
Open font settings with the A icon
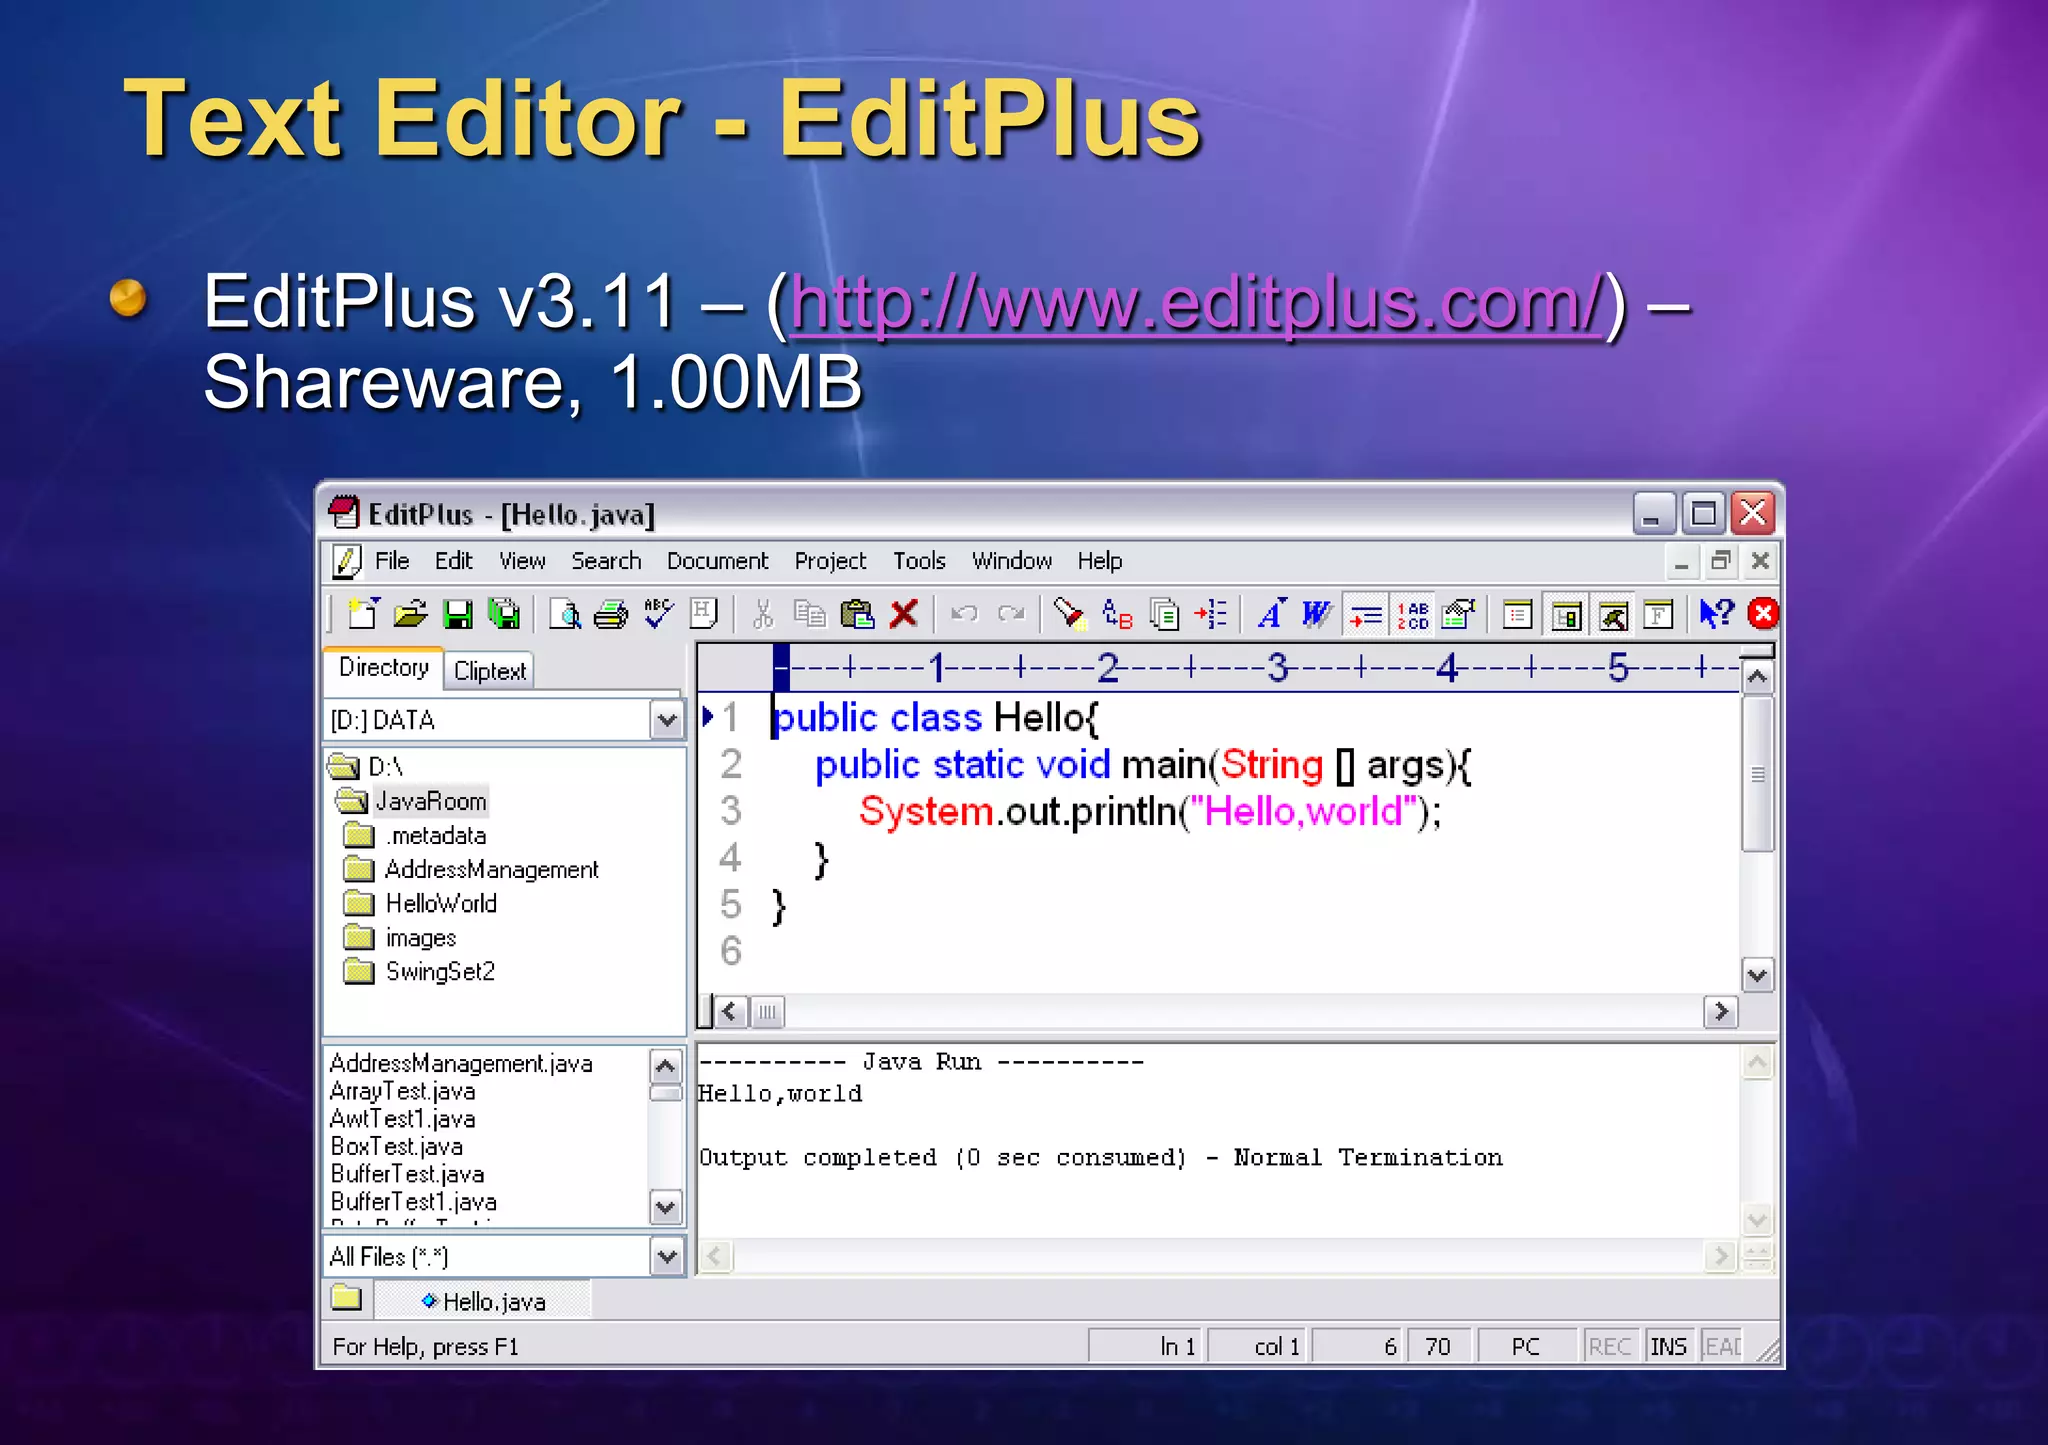(1271, 613)
